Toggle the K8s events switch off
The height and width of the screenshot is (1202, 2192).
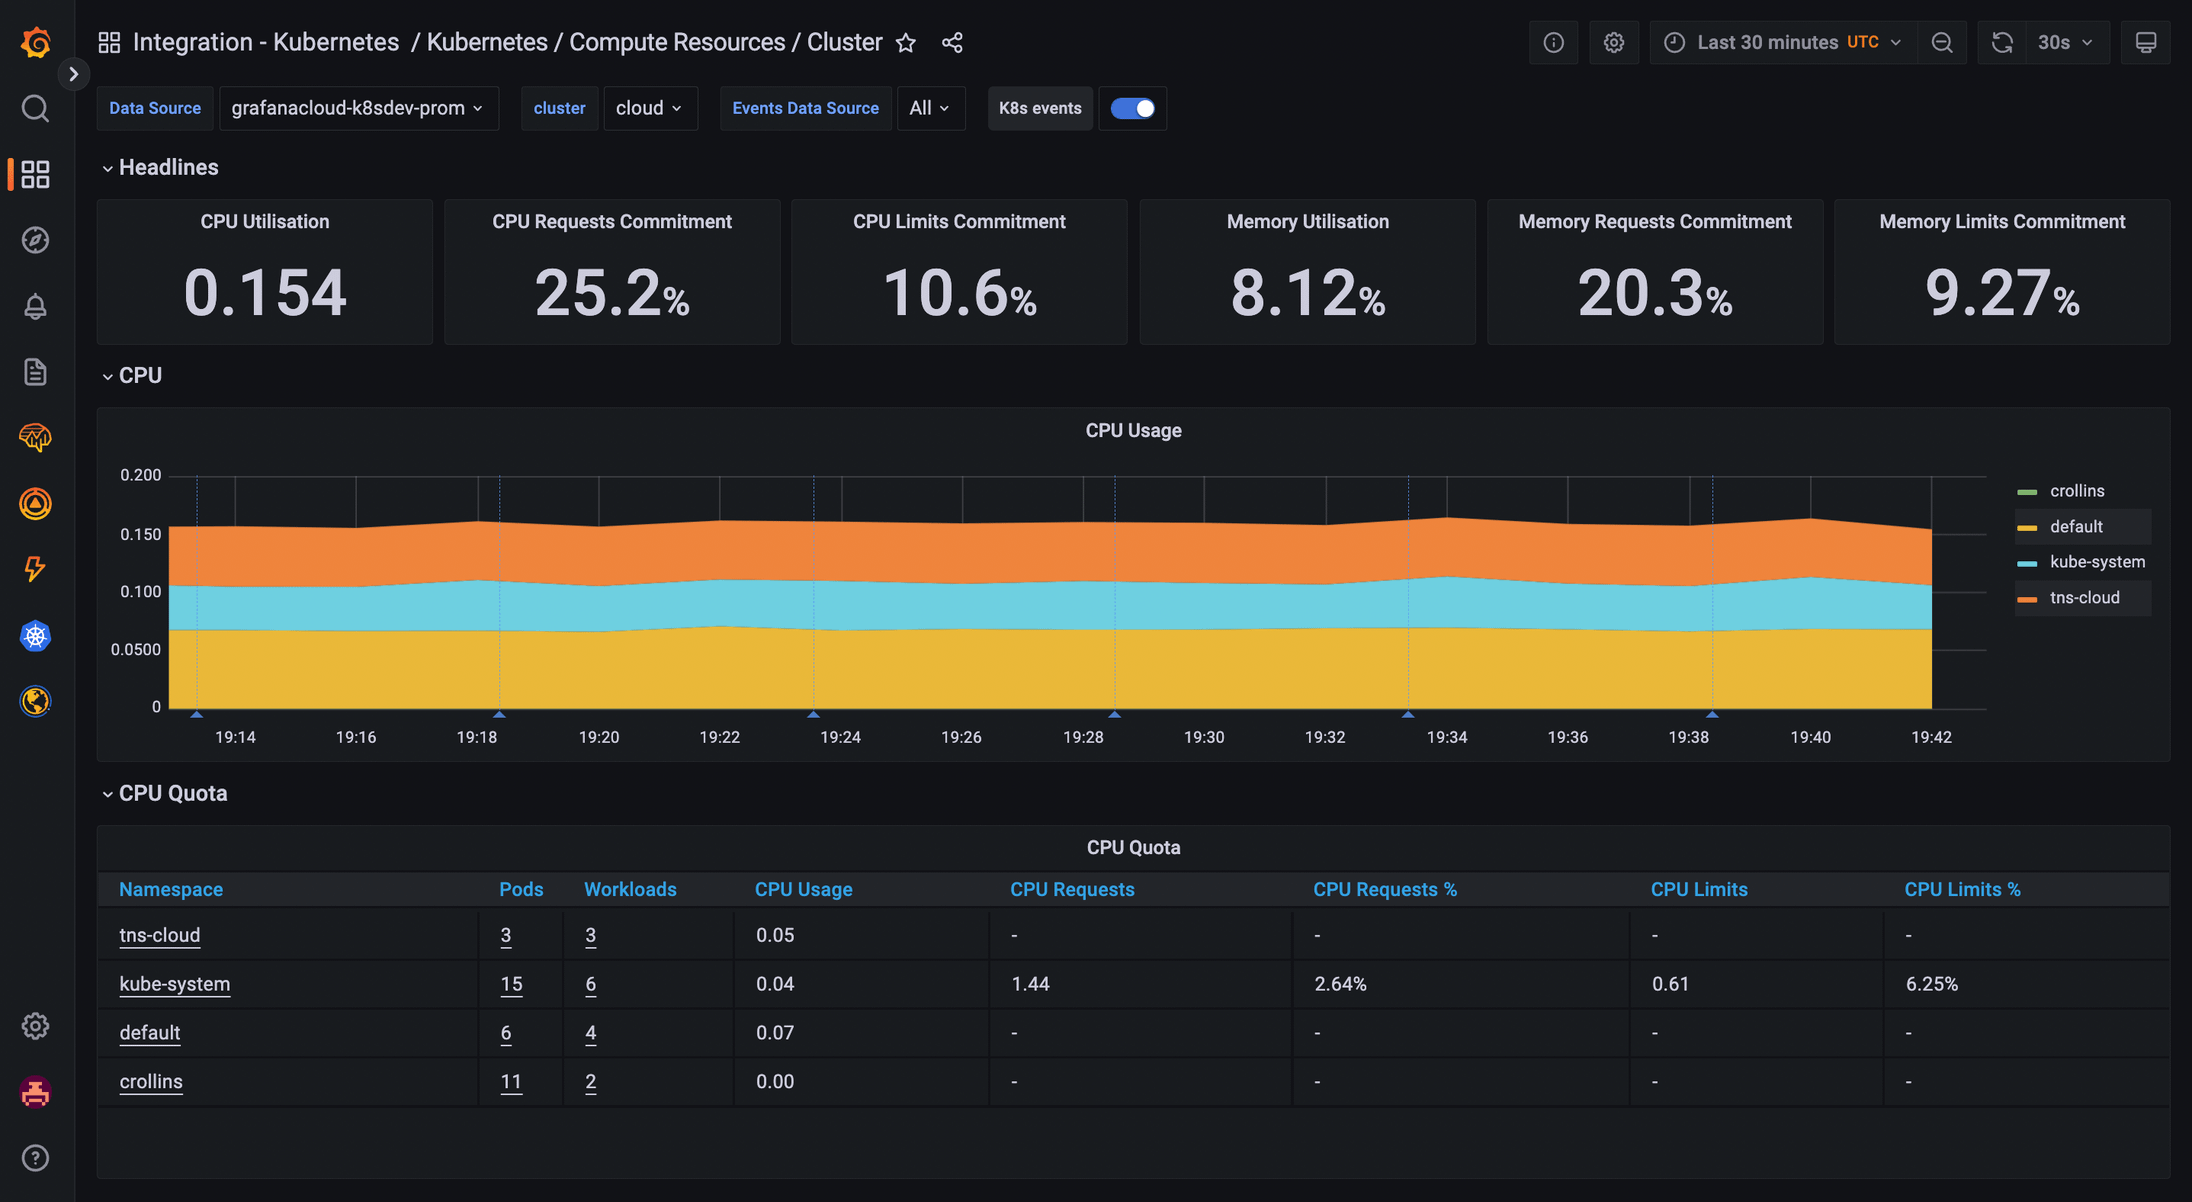pyautogui.click(x=1133, y=108)
